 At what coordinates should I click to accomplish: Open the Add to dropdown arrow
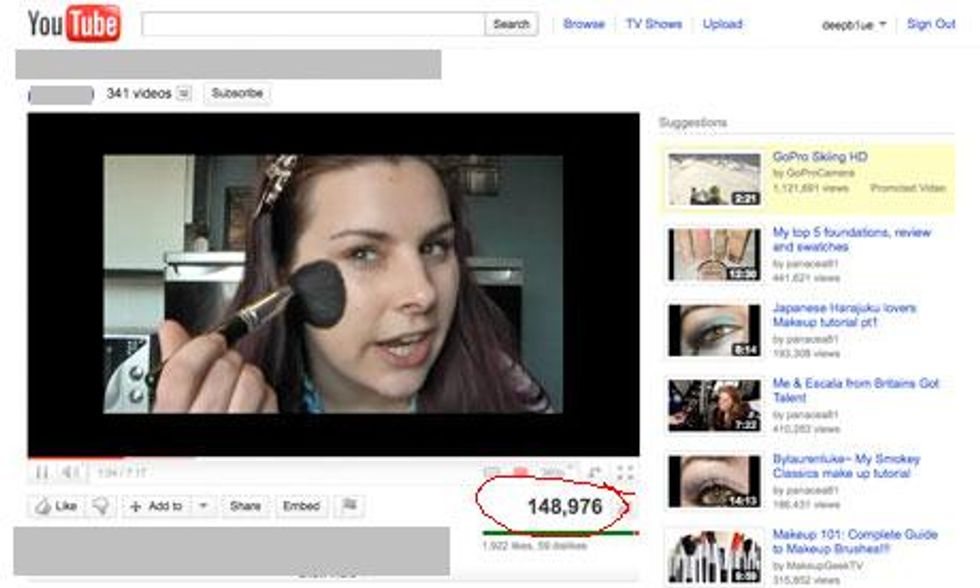point(203,507)
